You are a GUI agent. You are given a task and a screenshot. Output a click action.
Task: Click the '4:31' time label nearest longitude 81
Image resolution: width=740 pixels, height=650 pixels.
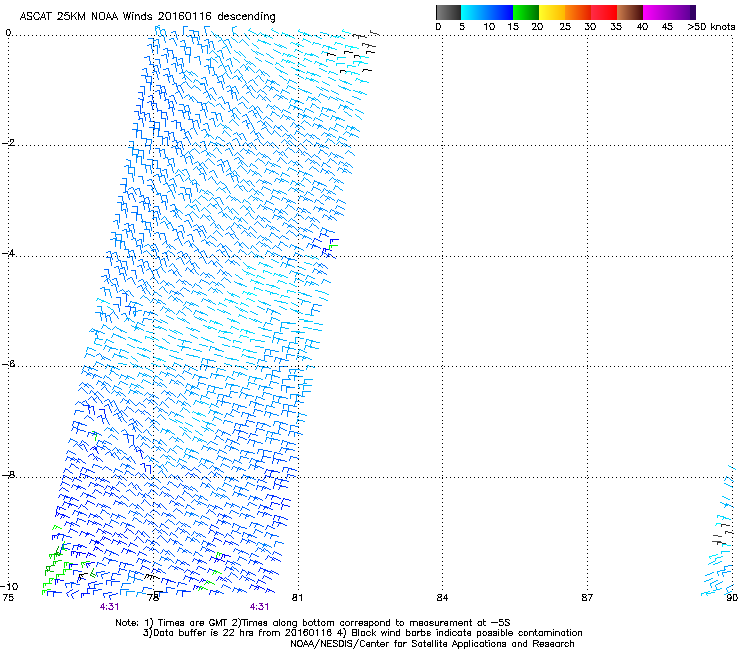[260, 607]
